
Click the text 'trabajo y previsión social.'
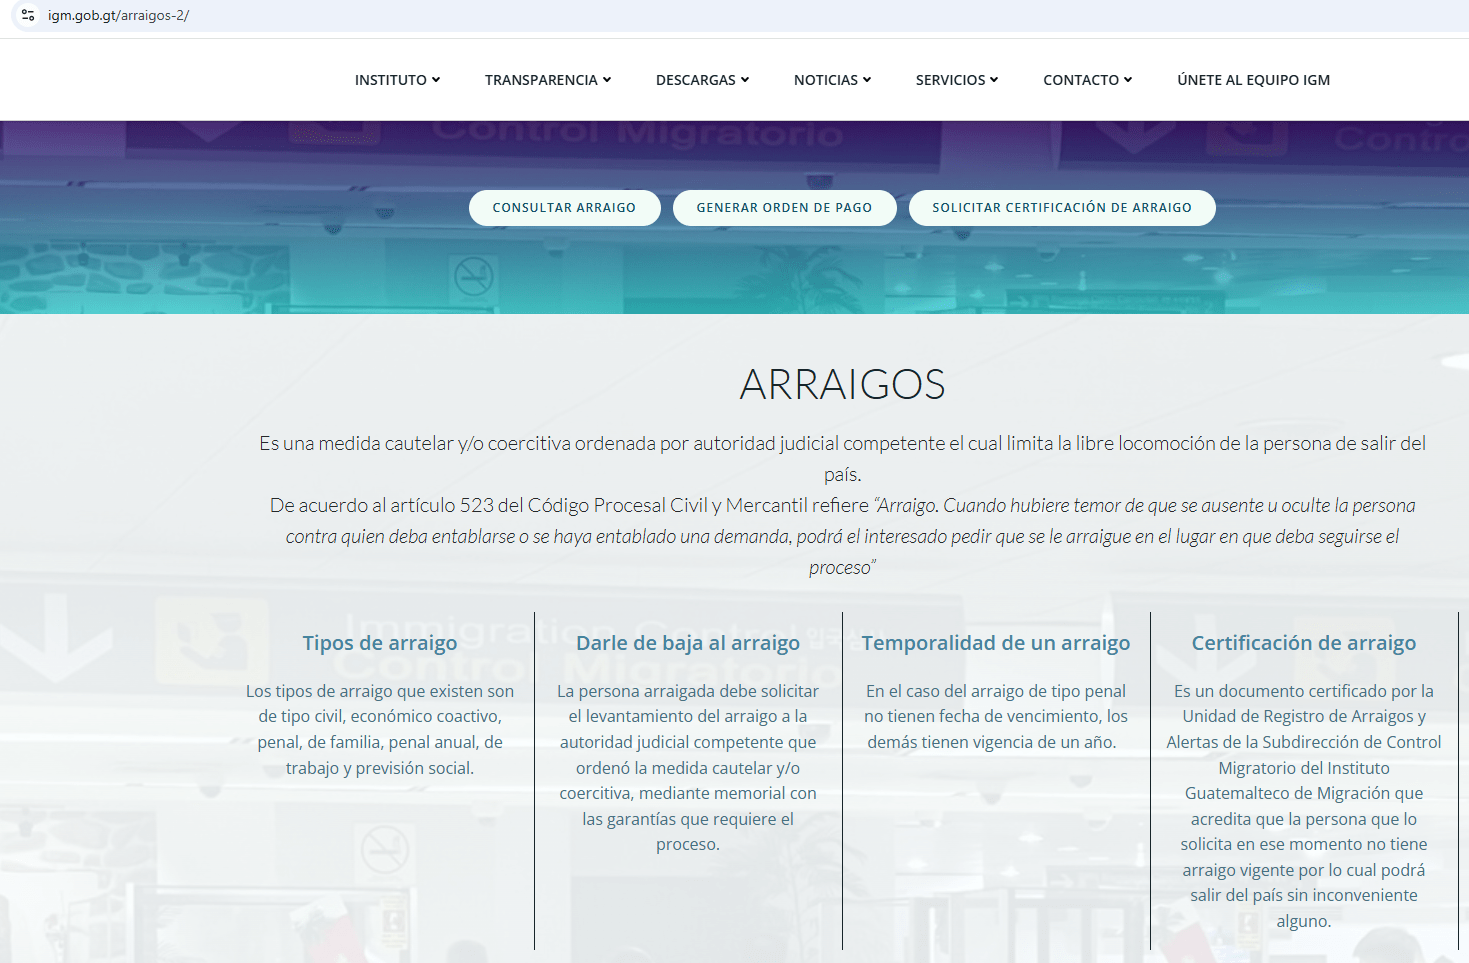[380, 768]
